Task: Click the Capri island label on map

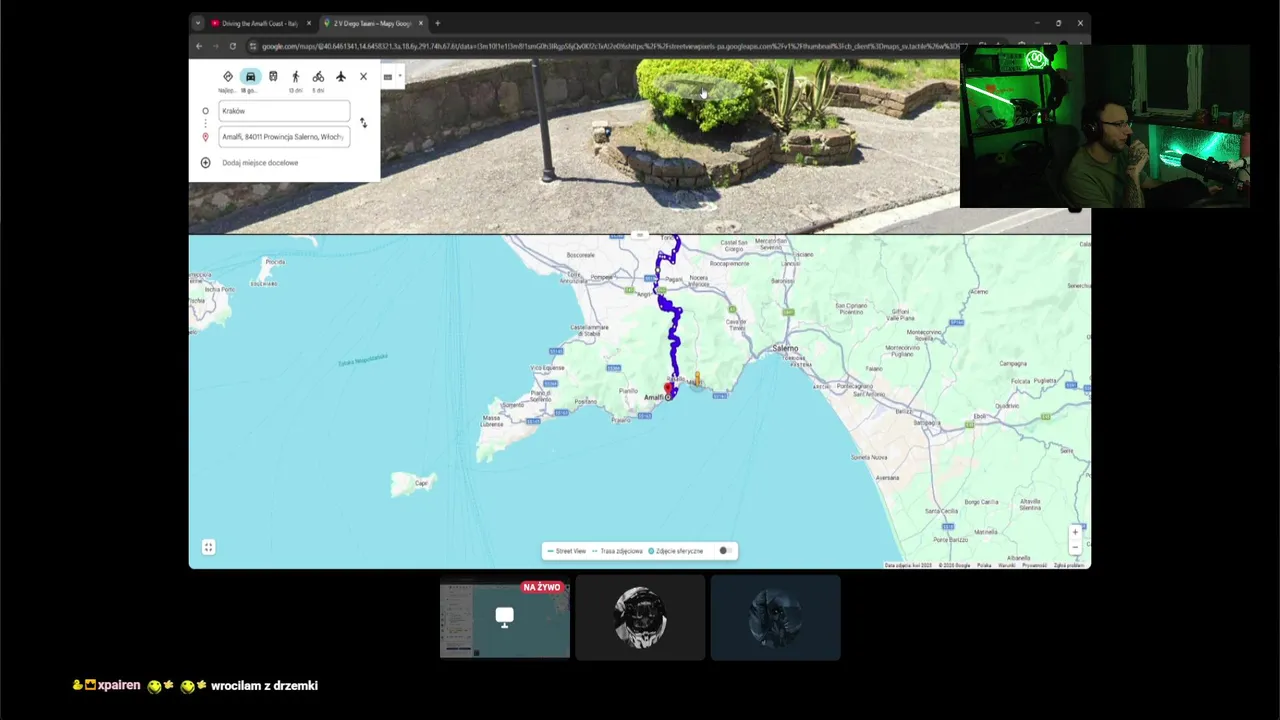Action: click(x=421, y=483)
